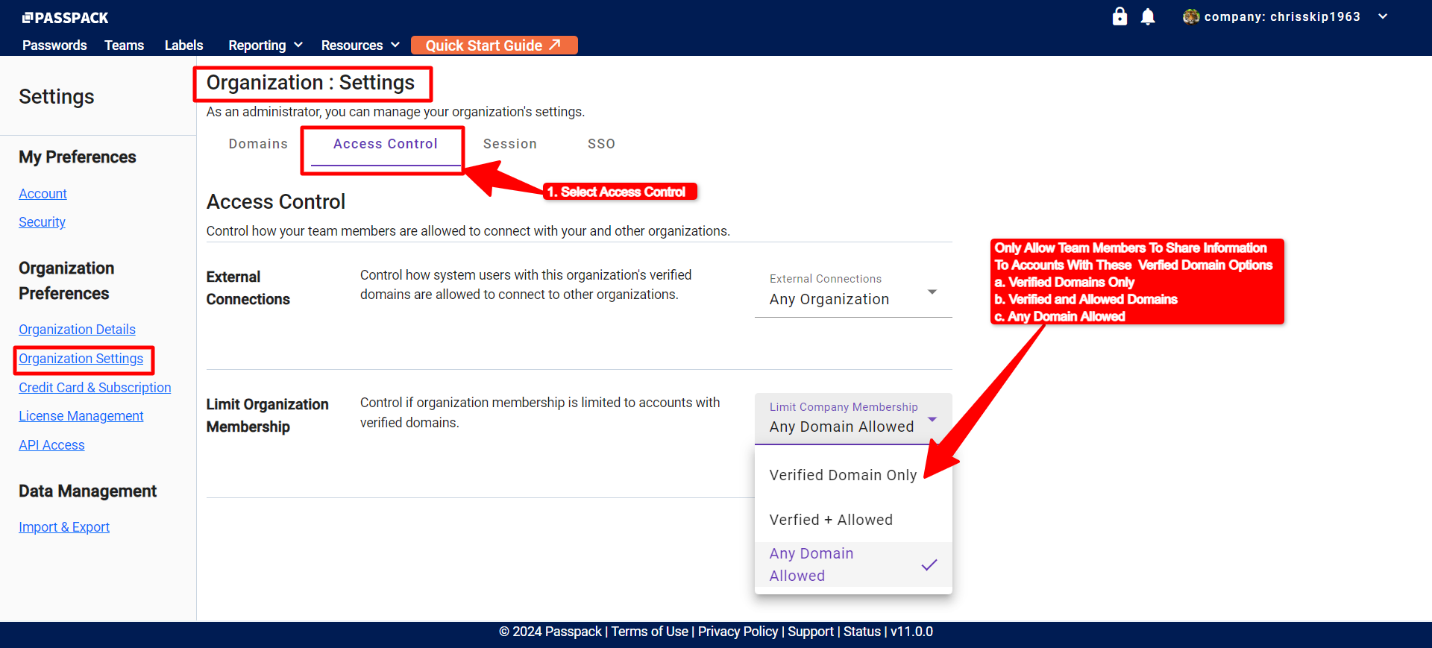Click the 'Organization Preferences' section heading
This screenshot has height=648, width=1432.
pyautogui.click(x=67, y=281)
